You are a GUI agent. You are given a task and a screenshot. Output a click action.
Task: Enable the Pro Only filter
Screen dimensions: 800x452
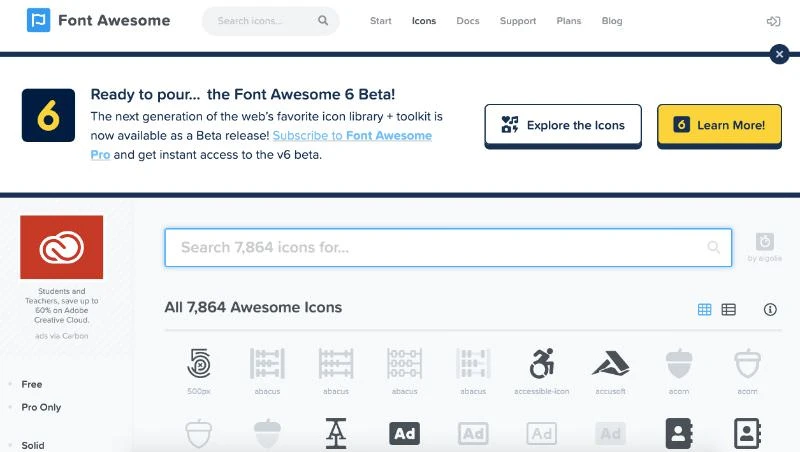tap(41, 407)
